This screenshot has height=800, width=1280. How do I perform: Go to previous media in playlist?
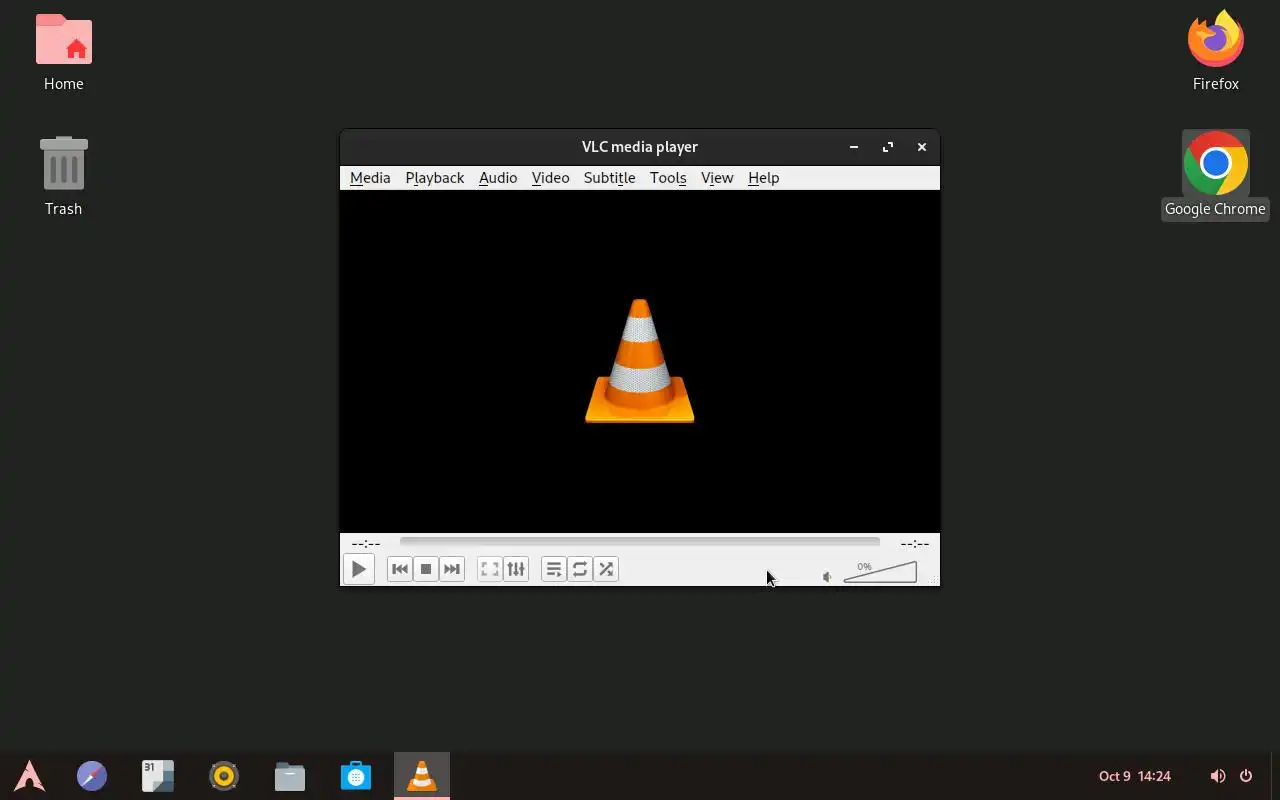pos(399,569)
